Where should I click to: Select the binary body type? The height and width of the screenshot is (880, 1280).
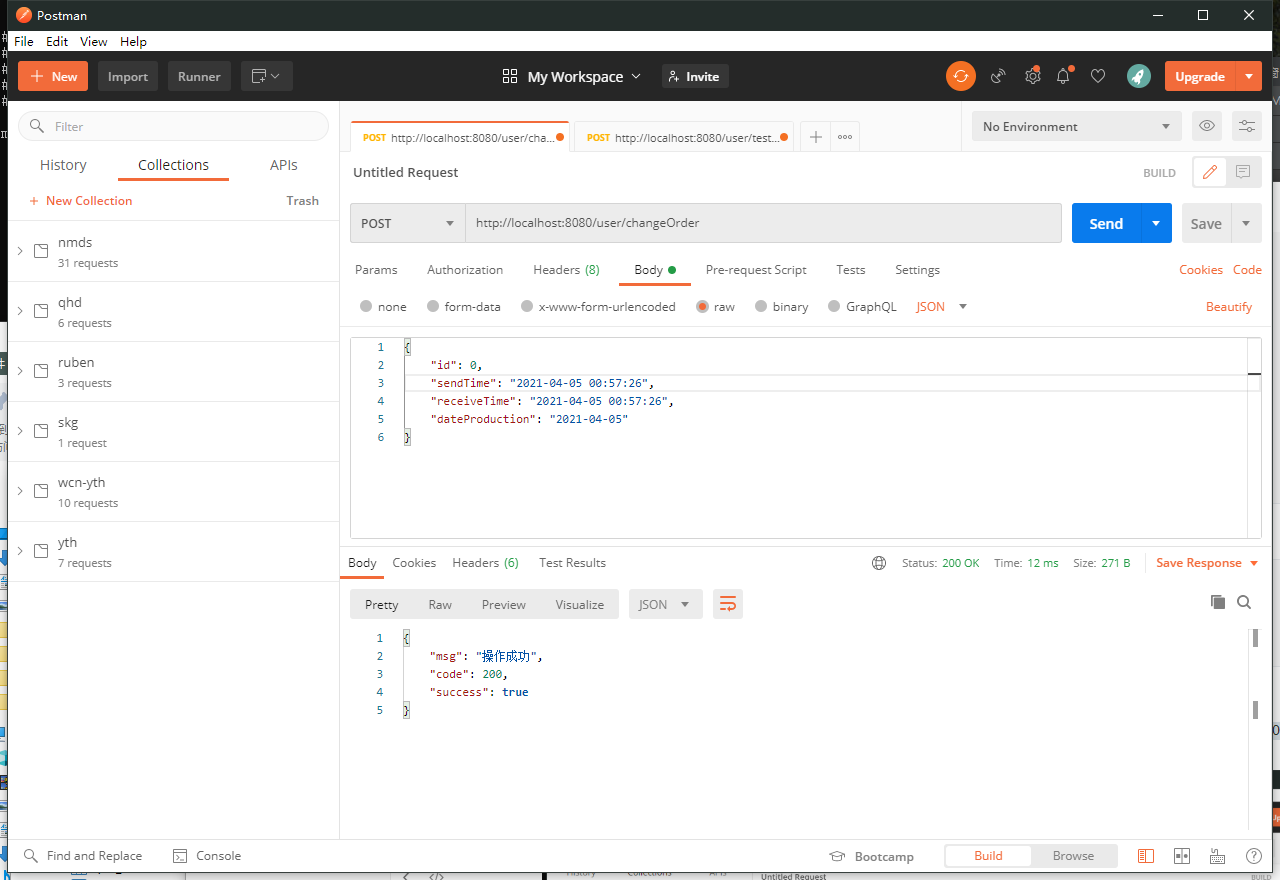pos(762,307)
